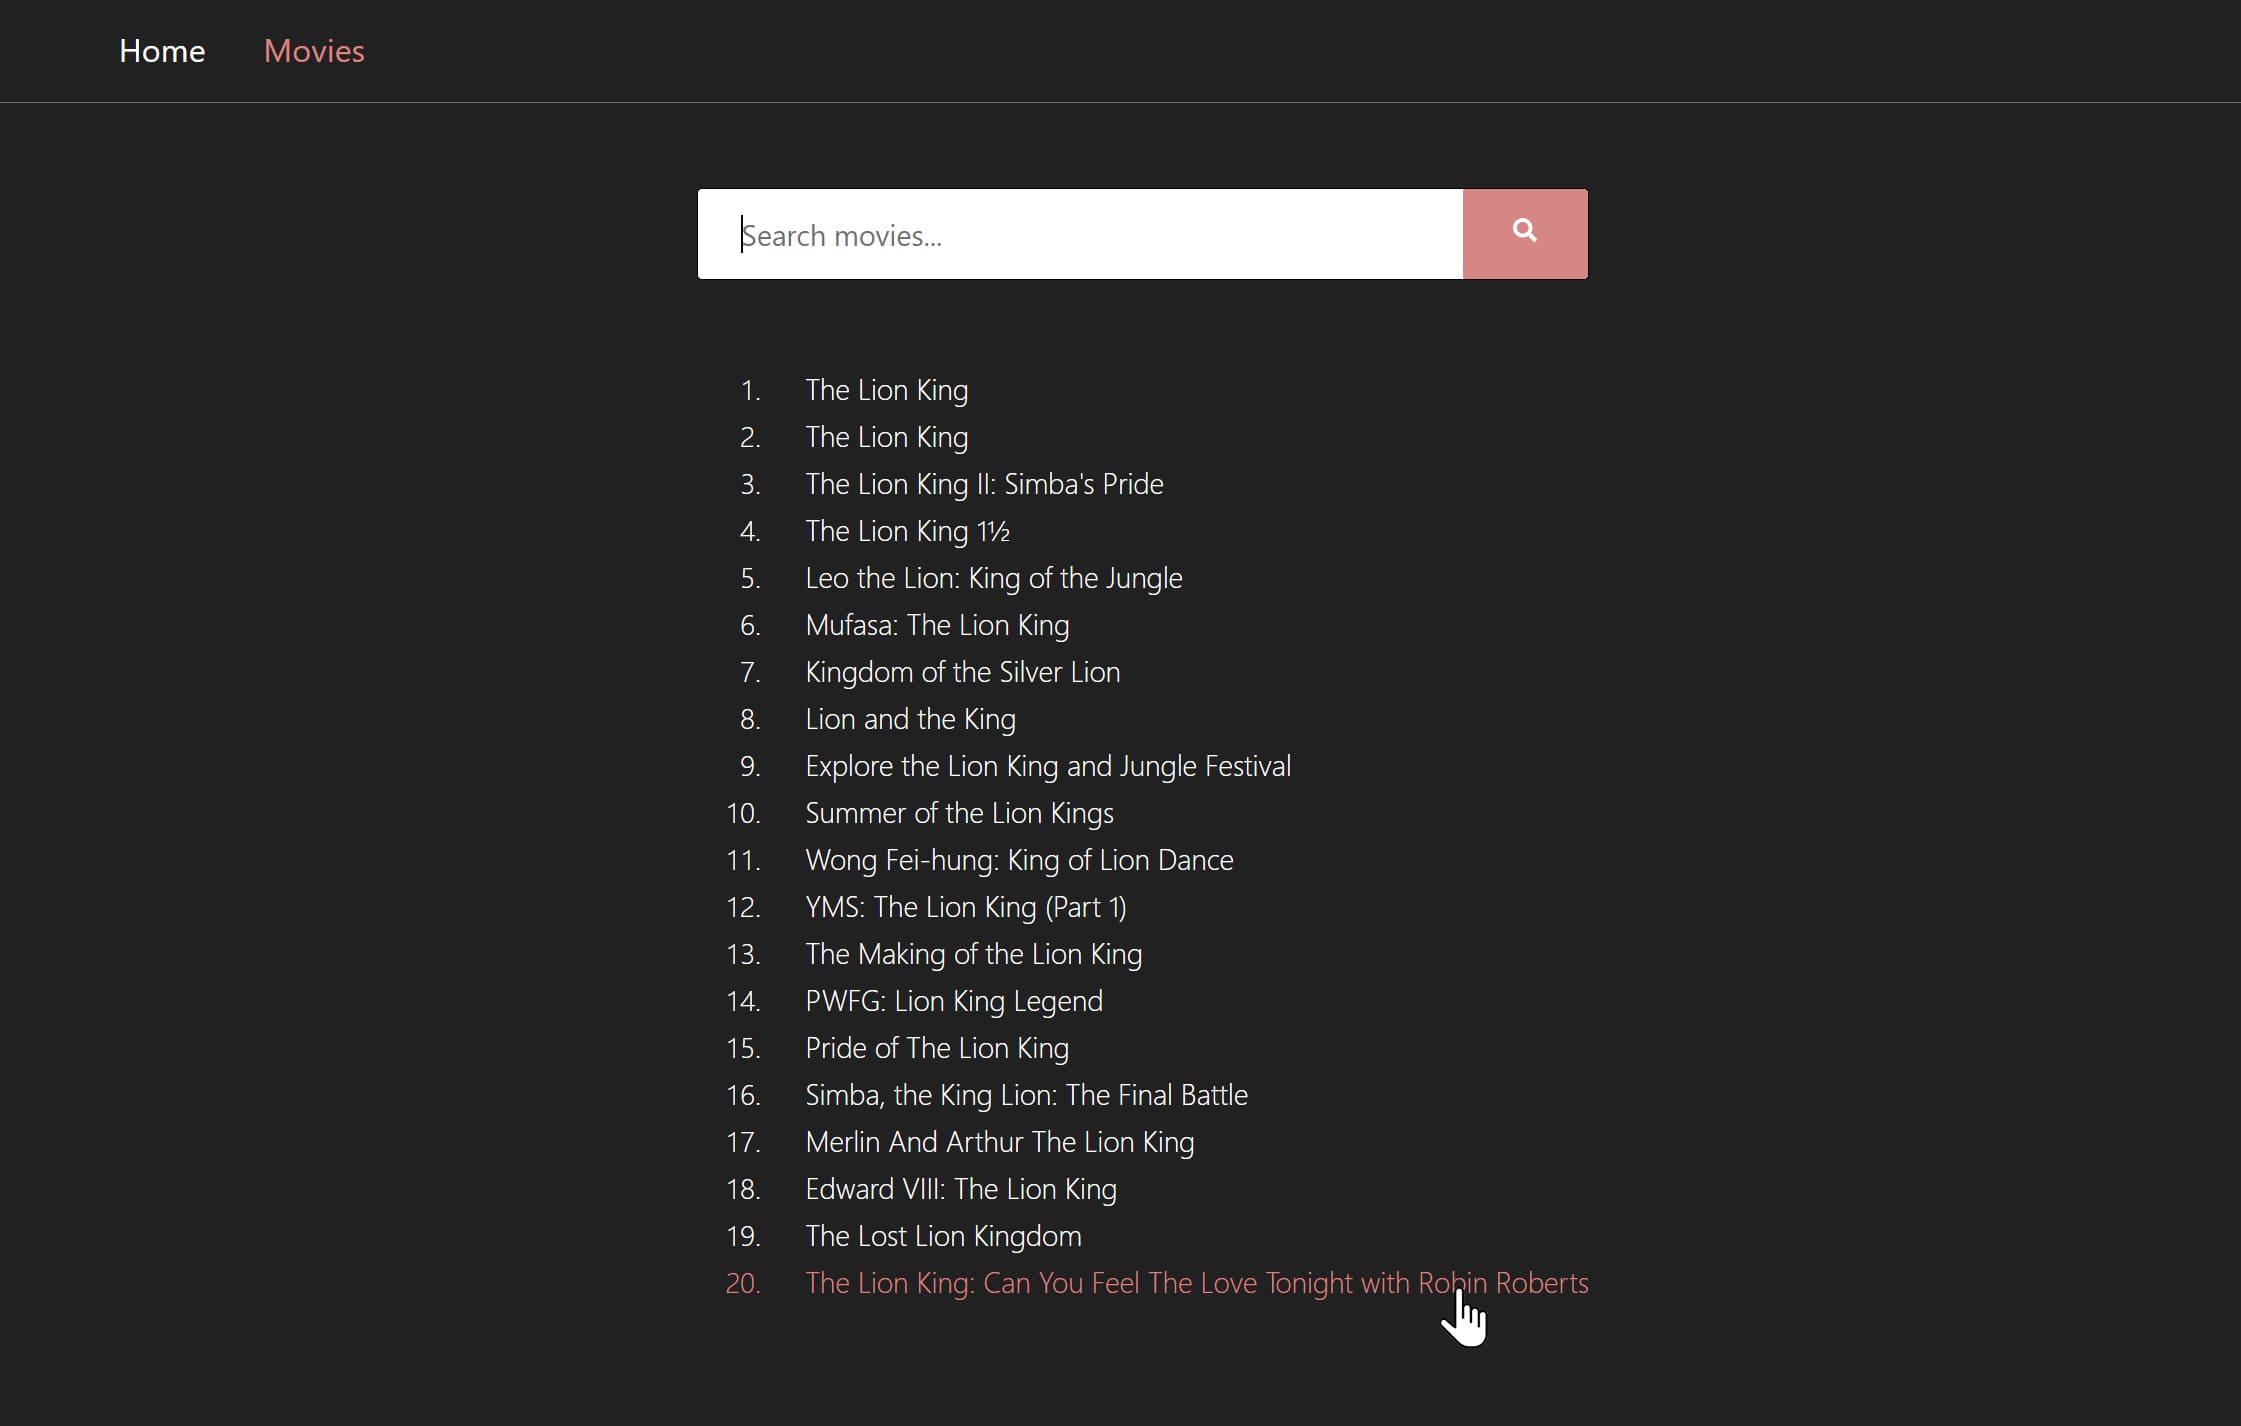Viewport: 2241px width, 1426px height.
Task: Select YMS: The Lion King (Part 1)
Action: pyautogui.click(x=965, y=907)
